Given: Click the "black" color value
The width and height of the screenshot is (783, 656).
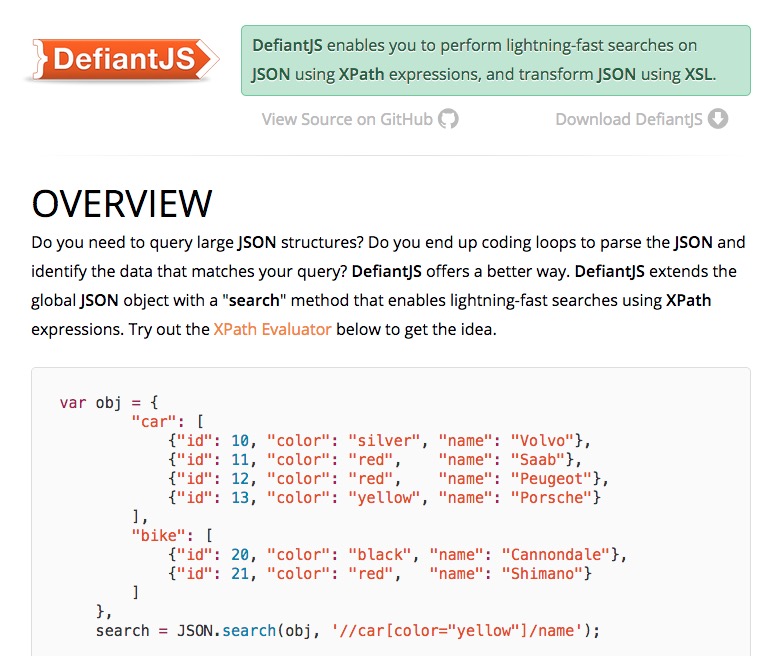Looking at the screenshot, I should 380,554.
